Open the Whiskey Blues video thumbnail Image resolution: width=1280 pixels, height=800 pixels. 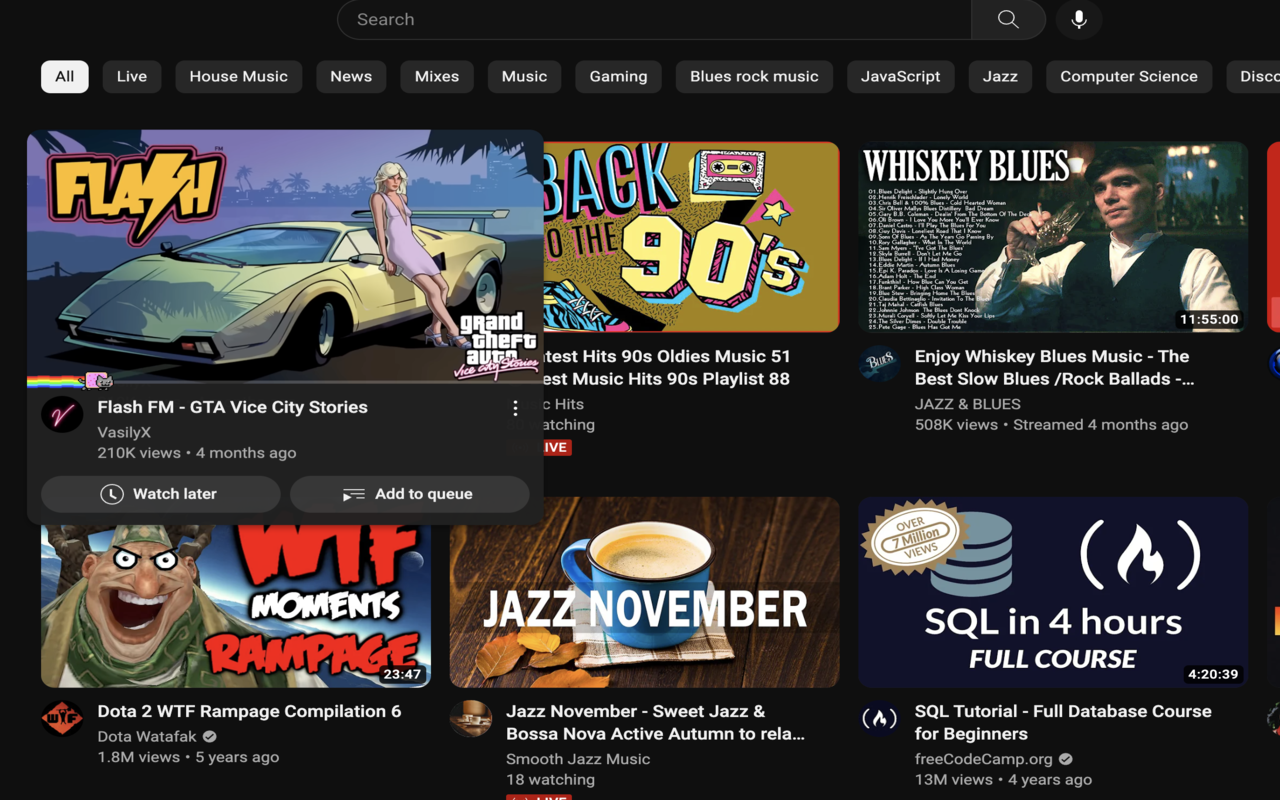(1053, 237)
